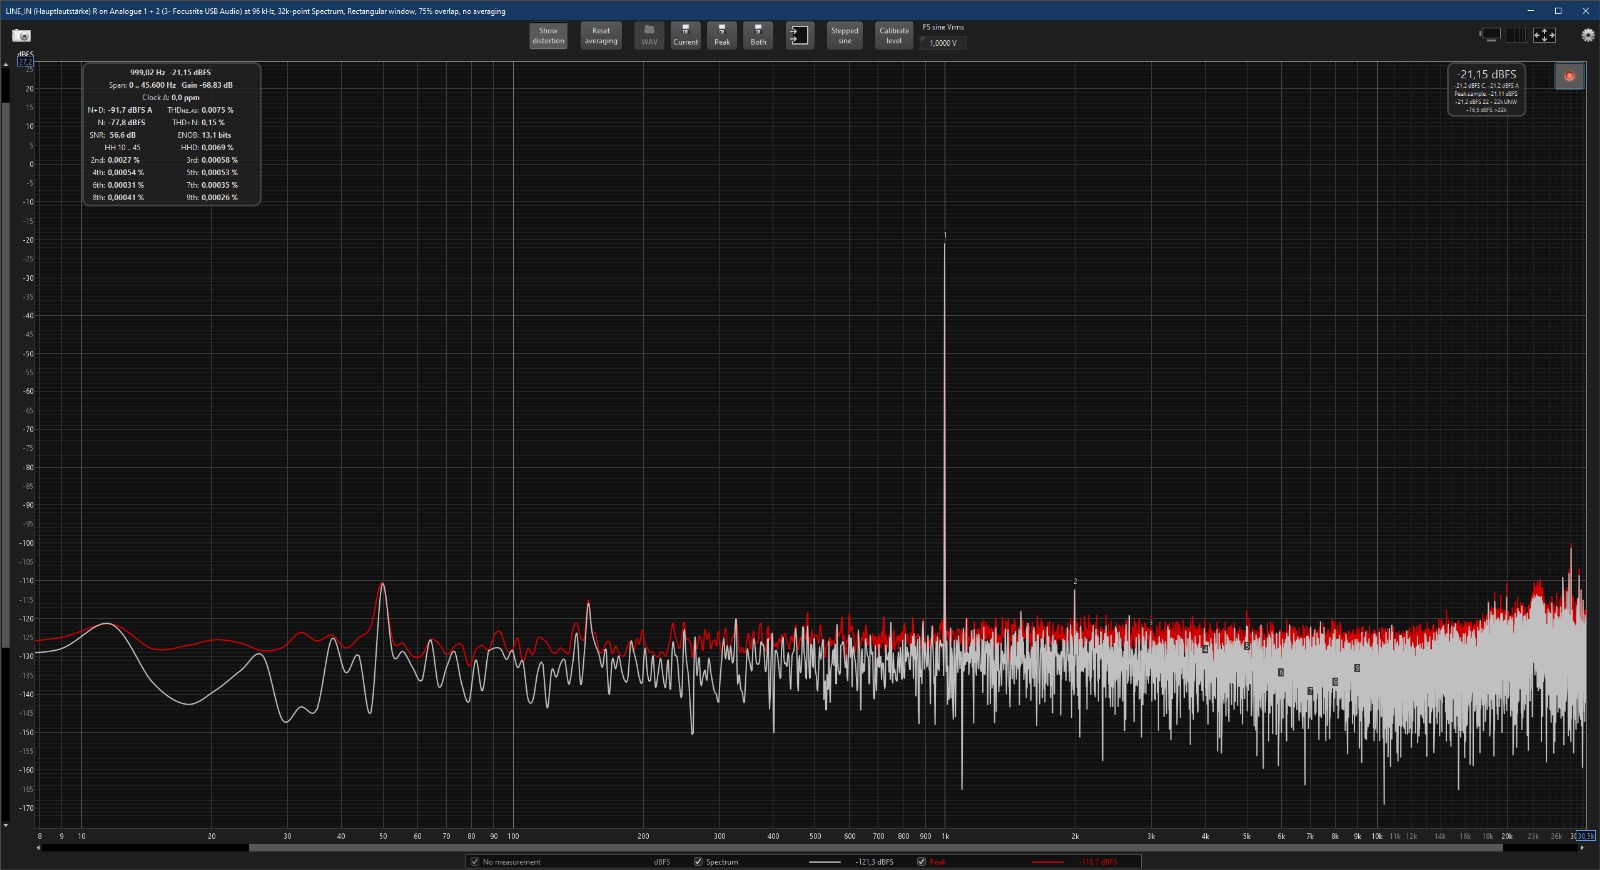Viewport: 1600px width, 870px height.
Task: Click Calibrate level button
Action: click(894, 35)
